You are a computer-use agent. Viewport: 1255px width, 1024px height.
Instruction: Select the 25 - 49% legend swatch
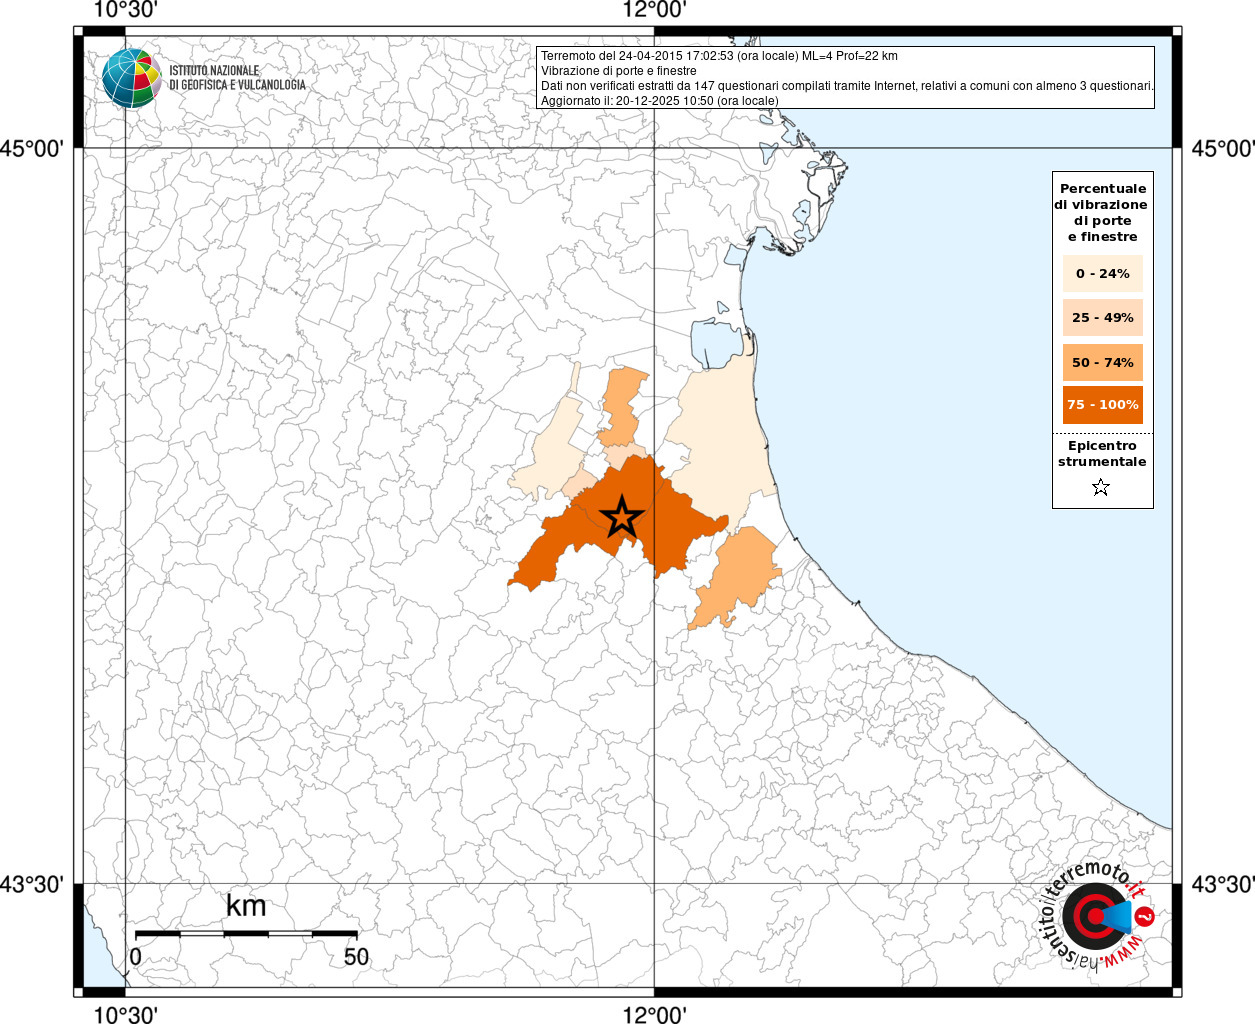pos(1103,317)
